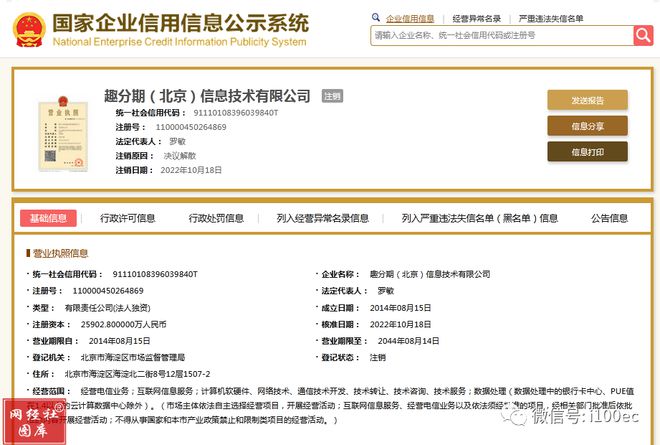Image resolution: width=660 pixels, height=445 pixels.
Task: Switch to the 公告信息 tab
Action: [x=609, y=218]
